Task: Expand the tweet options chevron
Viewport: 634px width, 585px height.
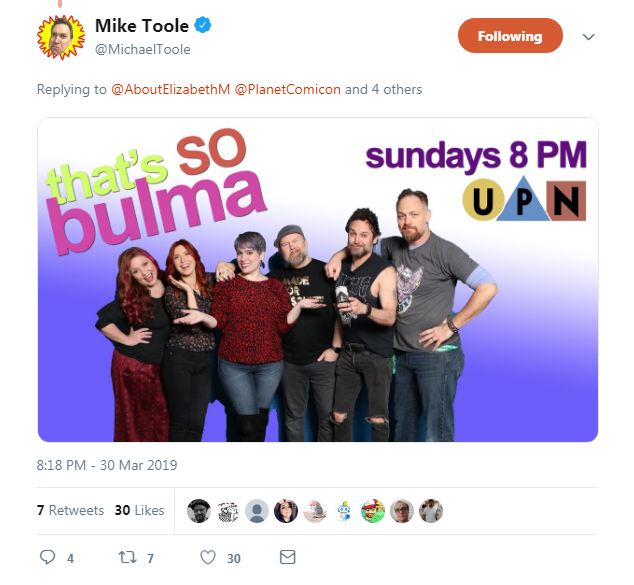Action: click(x=588, y=37)
